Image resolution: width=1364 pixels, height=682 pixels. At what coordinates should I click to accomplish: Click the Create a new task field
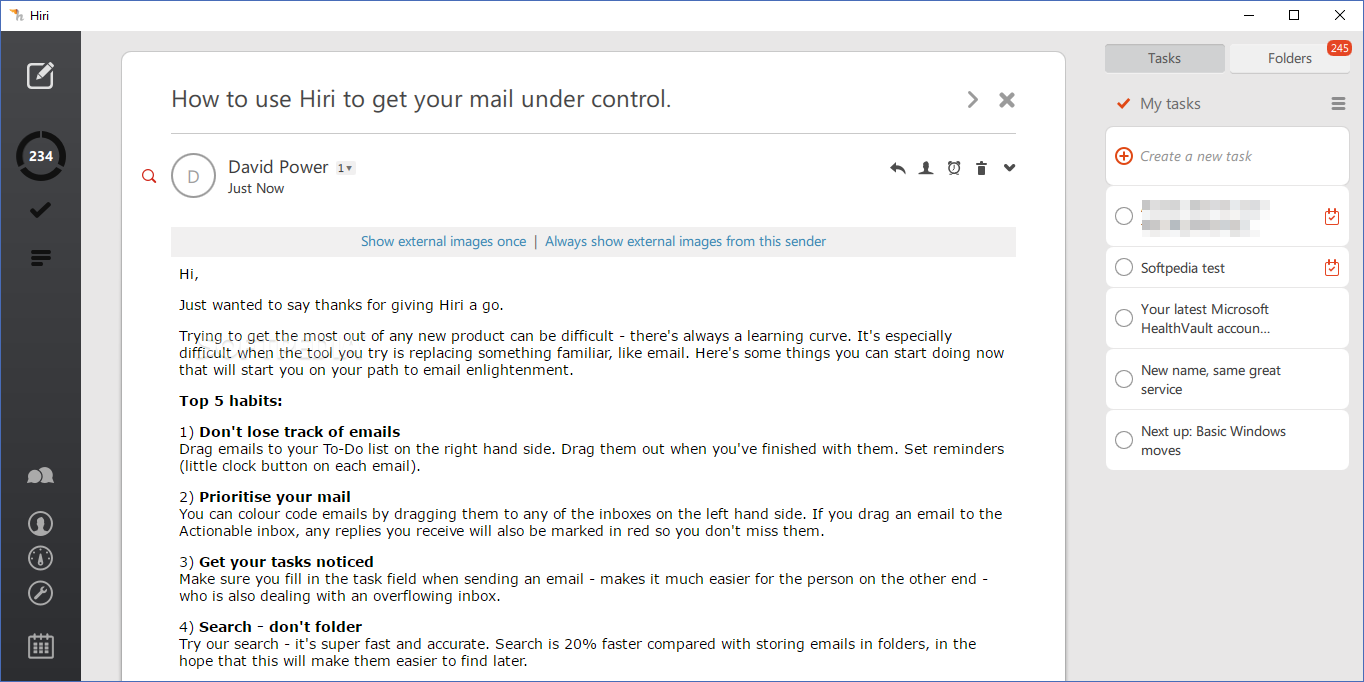point(1196,156)
